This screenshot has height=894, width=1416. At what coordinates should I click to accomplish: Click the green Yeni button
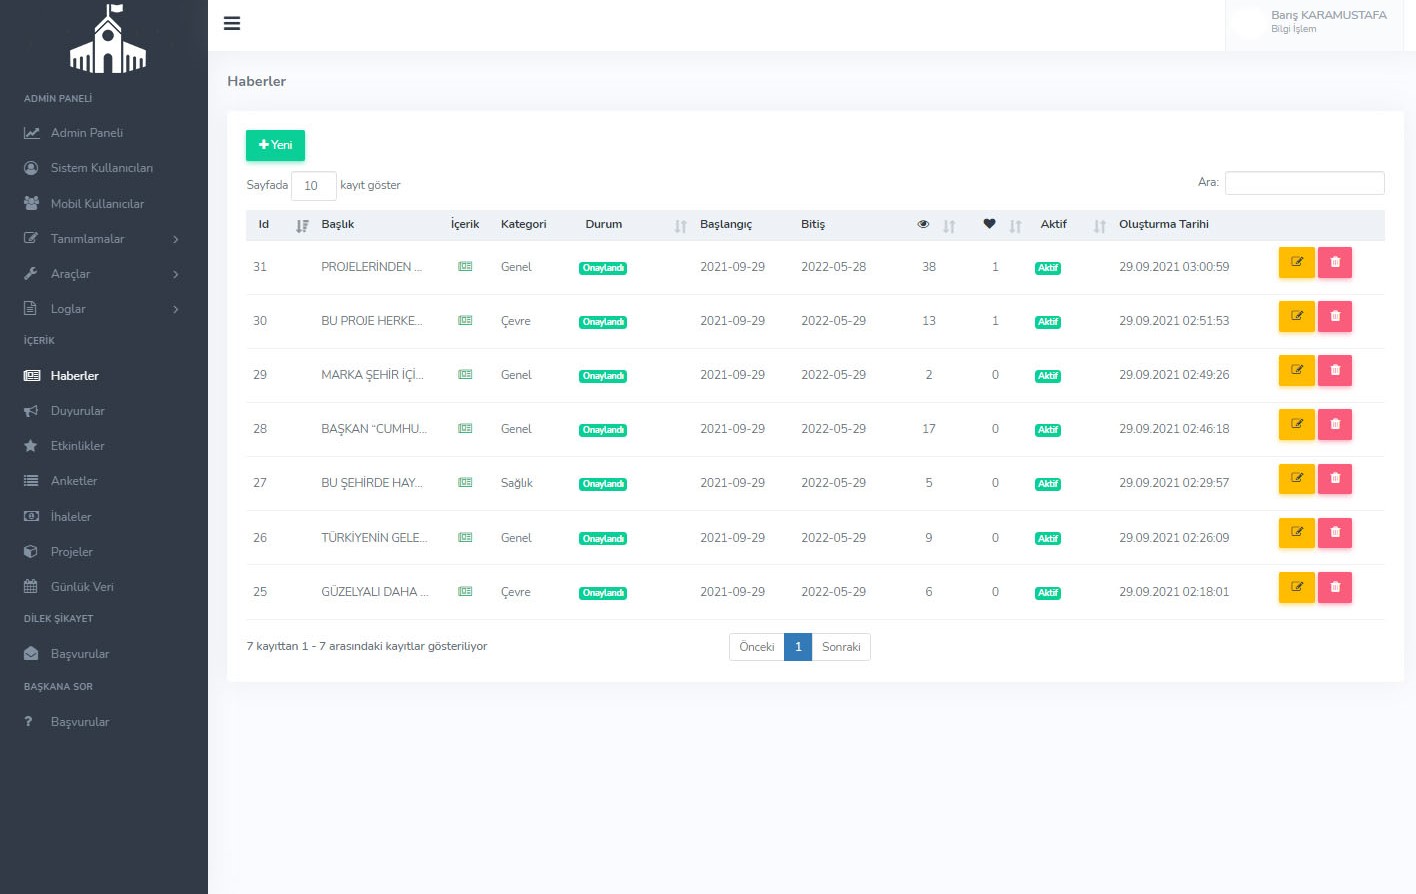pyautogui.click(x=275, y=145)
